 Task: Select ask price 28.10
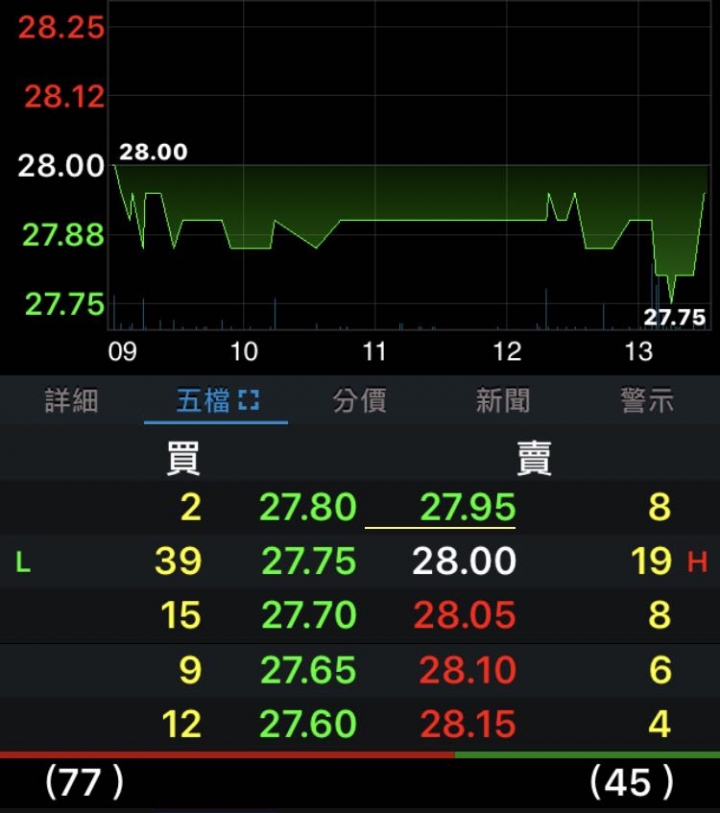coord(468,670)
